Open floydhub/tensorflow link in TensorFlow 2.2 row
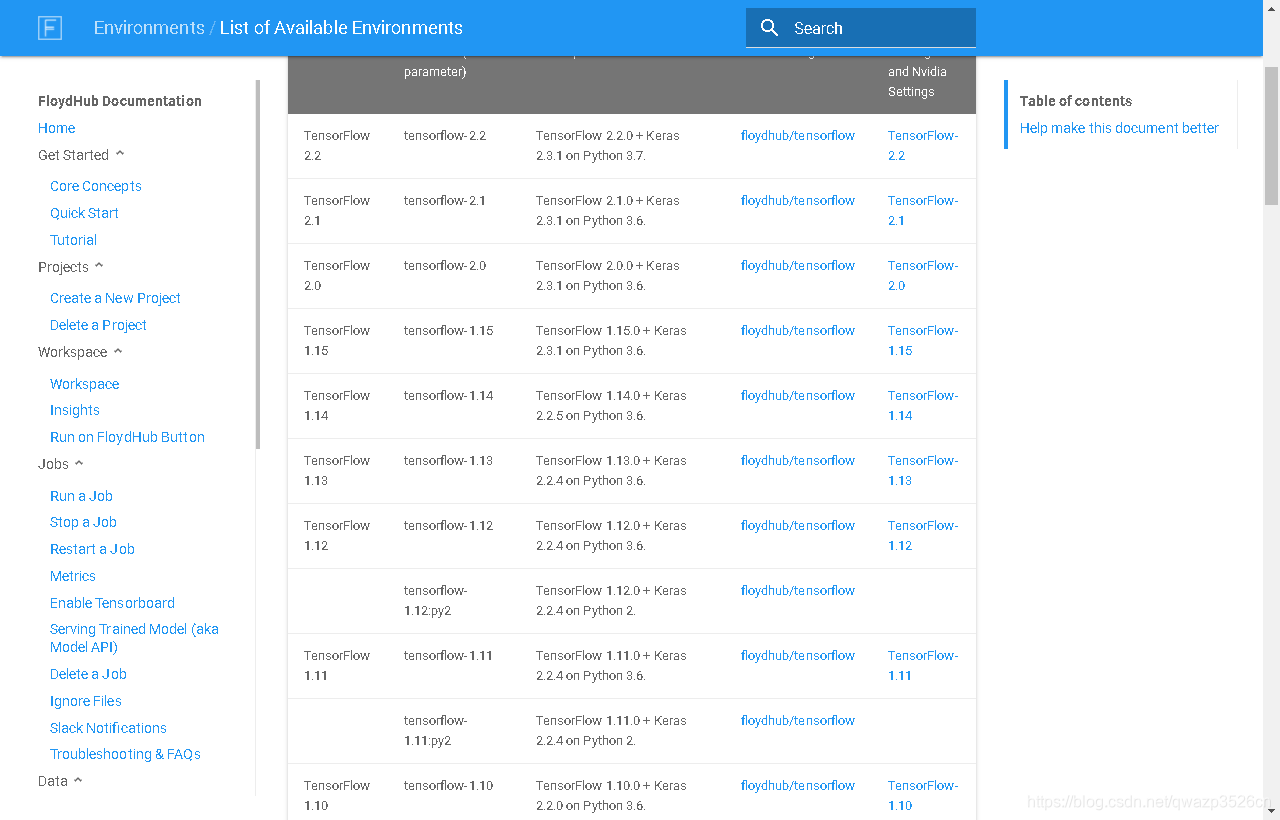 pos(798,135)
